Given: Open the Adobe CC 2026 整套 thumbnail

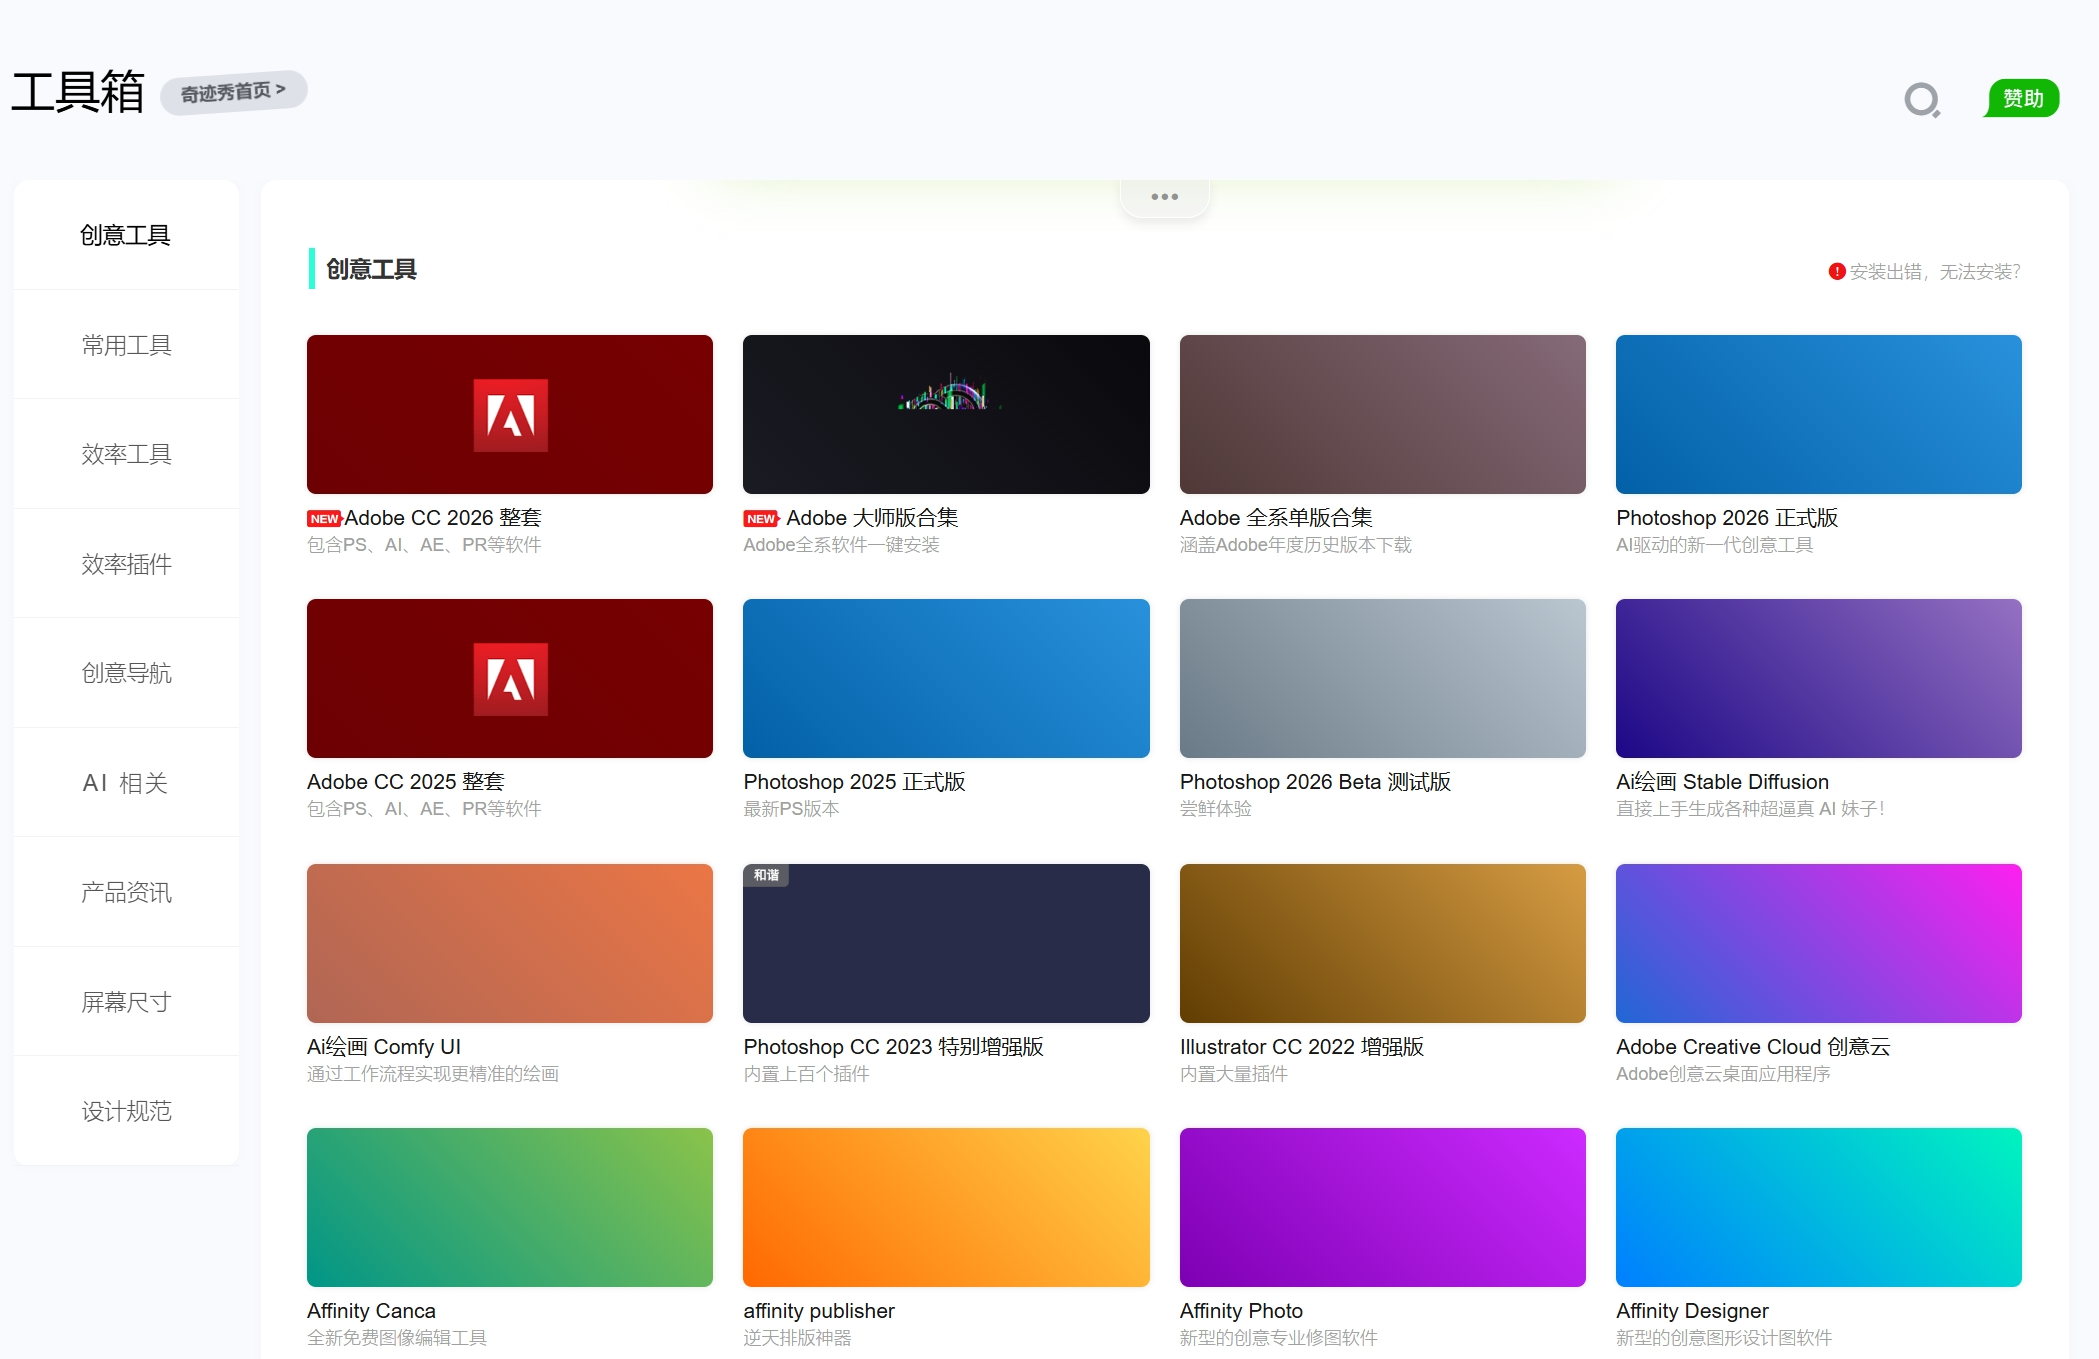Looking at the screenshot, I should [510, 414].
